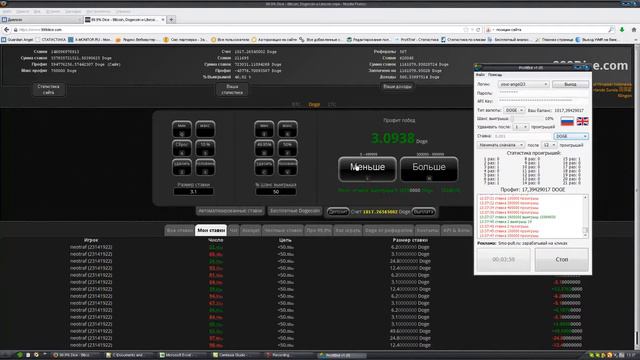640x360 pixels.
Task: Select the Russian flag language icon
Action: (x=567, y=121)
